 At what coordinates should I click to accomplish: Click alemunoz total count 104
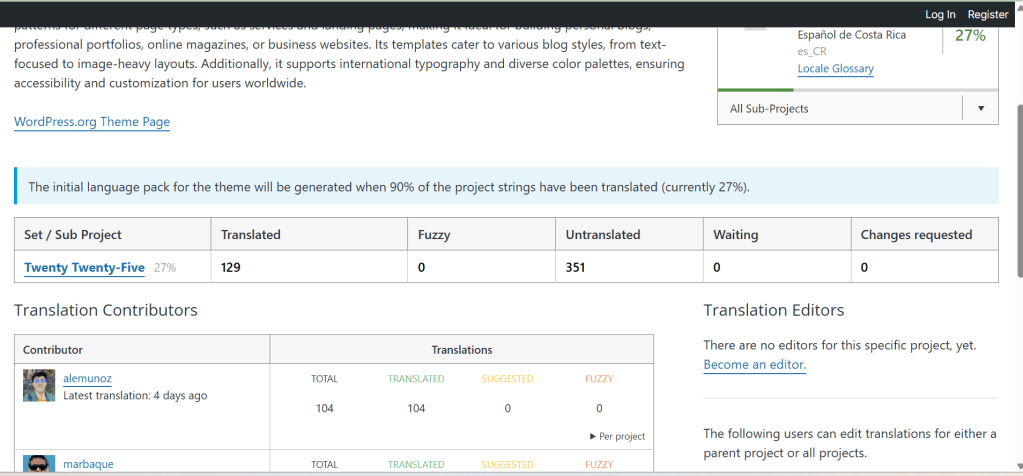[325, 408]
